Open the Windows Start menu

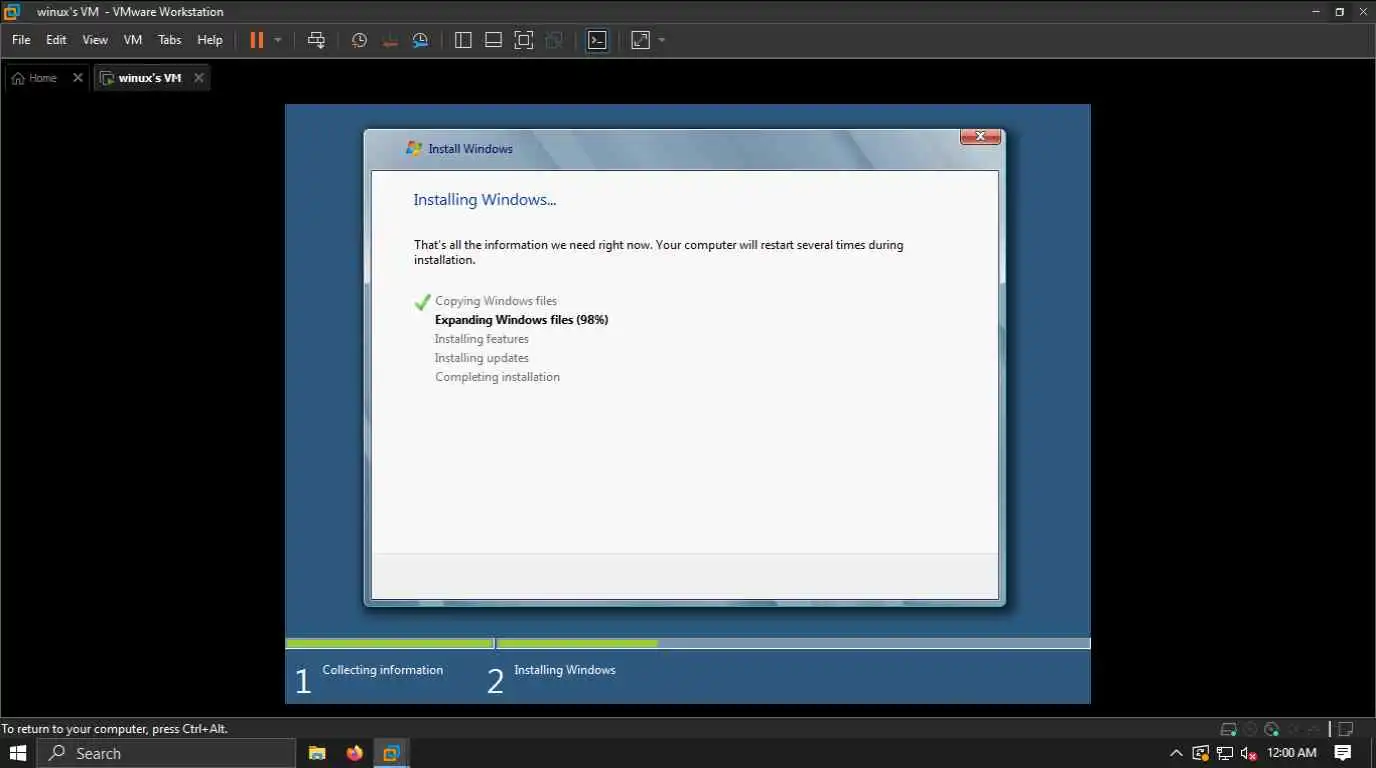point(18,753)
